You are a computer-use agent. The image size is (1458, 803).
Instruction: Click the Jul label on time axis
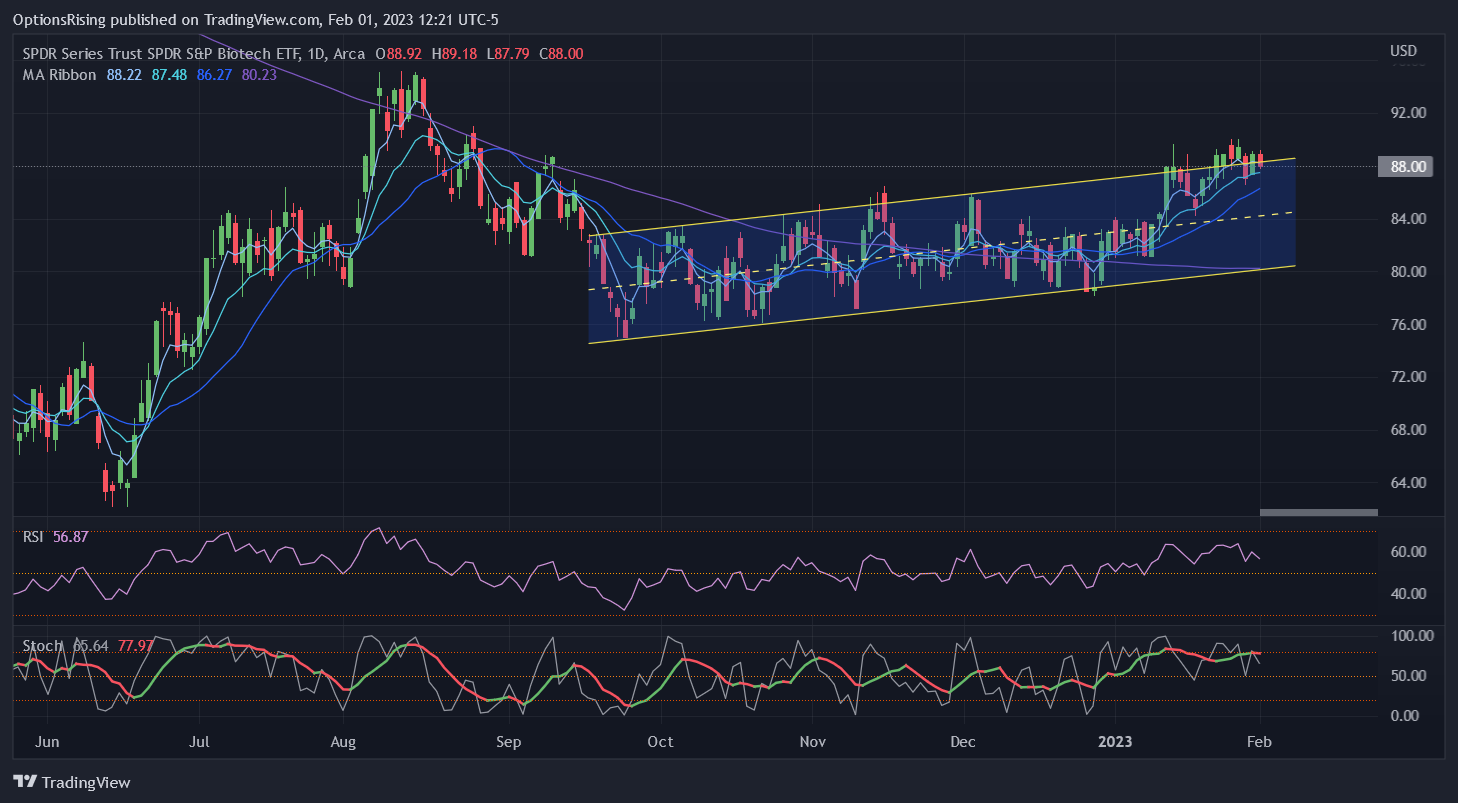[199, 742]
